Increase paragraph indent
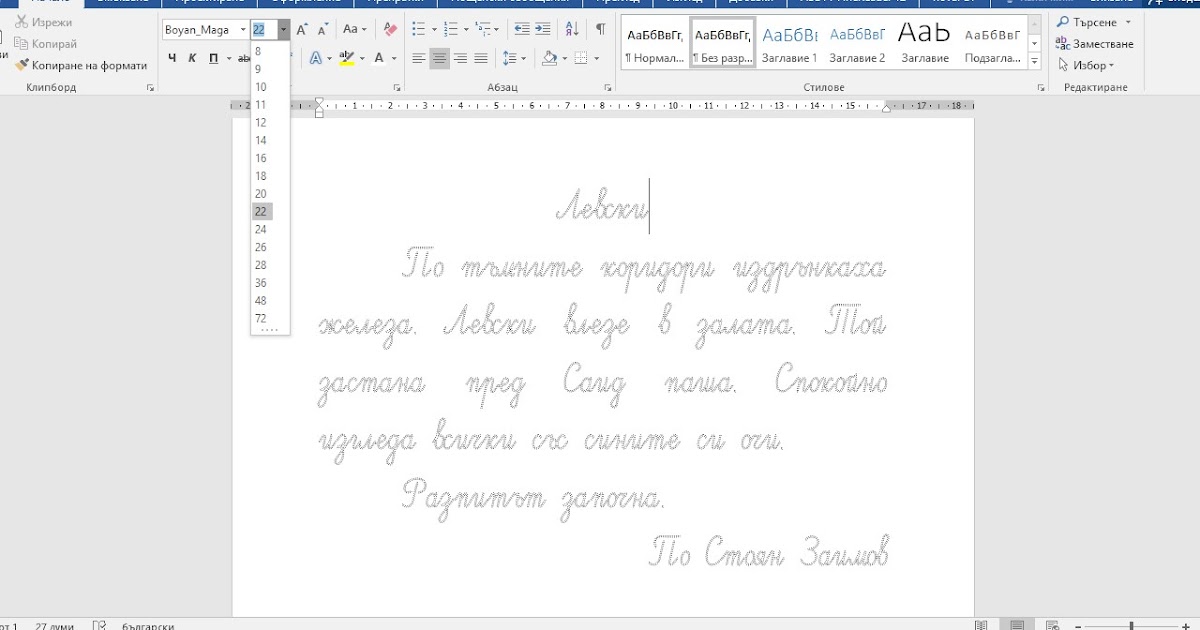Screen dimensions: 1200x630 [x=543, y=30]
